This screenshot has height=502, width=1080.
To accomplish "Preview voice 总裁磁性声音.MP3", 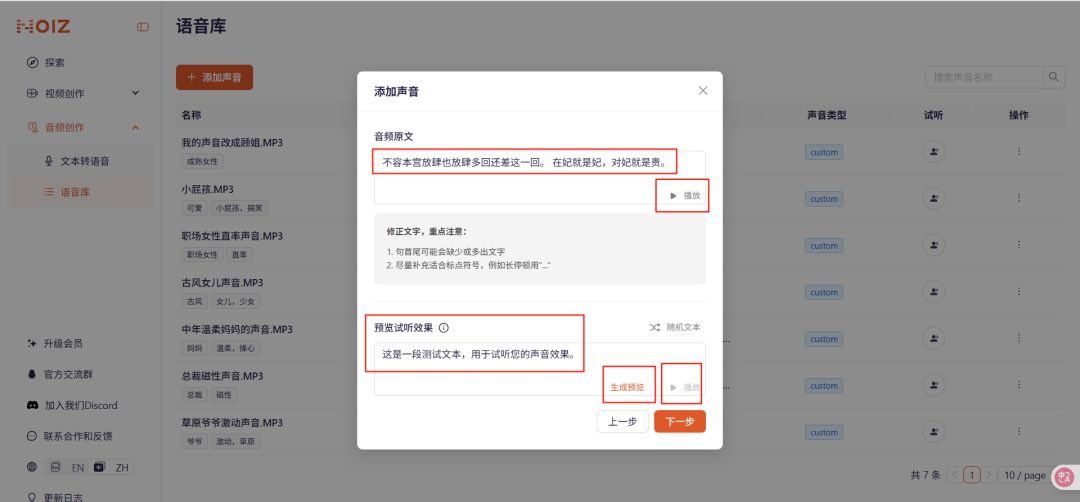I will pos(933,386).
